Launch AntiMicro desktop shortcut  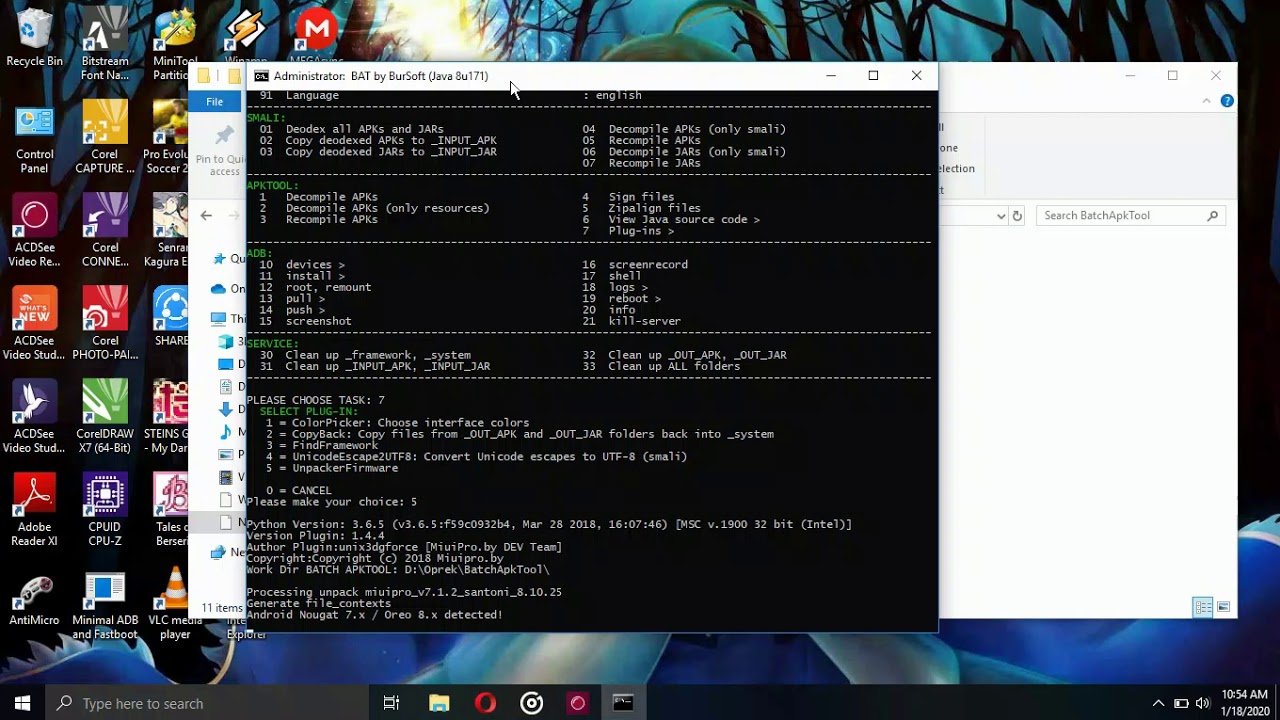point(34,602)
